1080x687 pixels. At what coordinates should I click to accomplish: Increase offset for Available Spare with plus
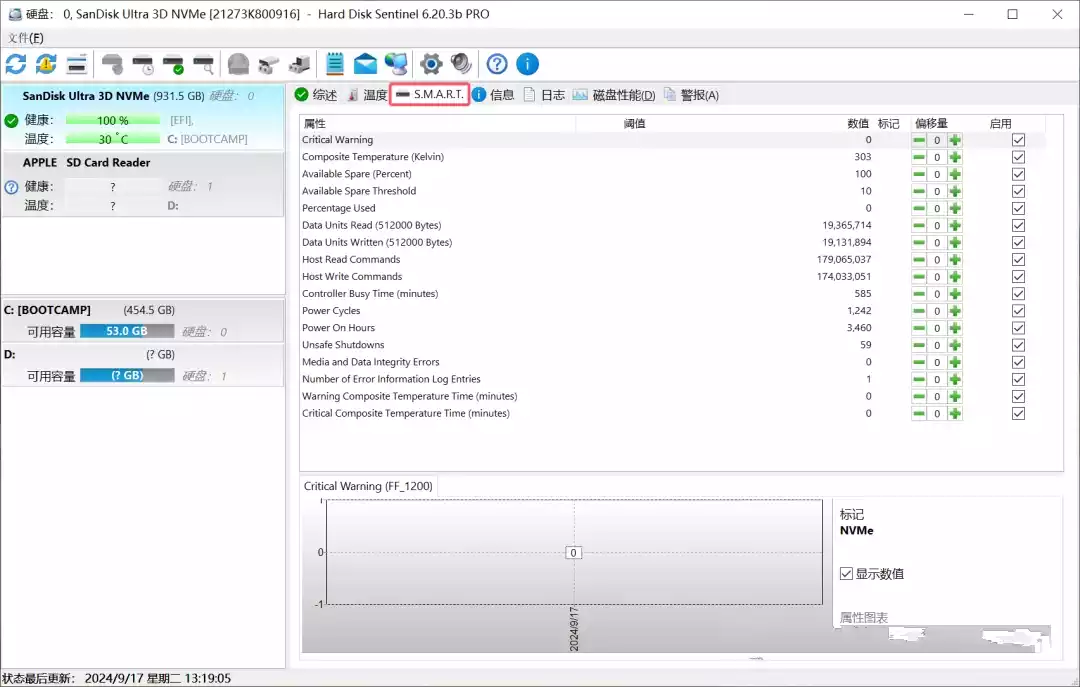point(955,174)
